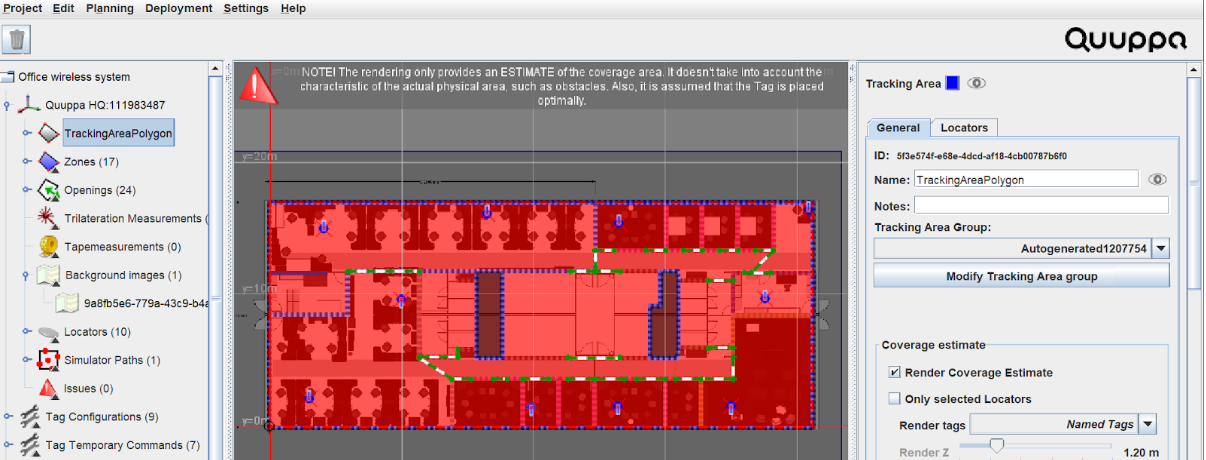Expand the Tag Configurations node

(8, 416)
